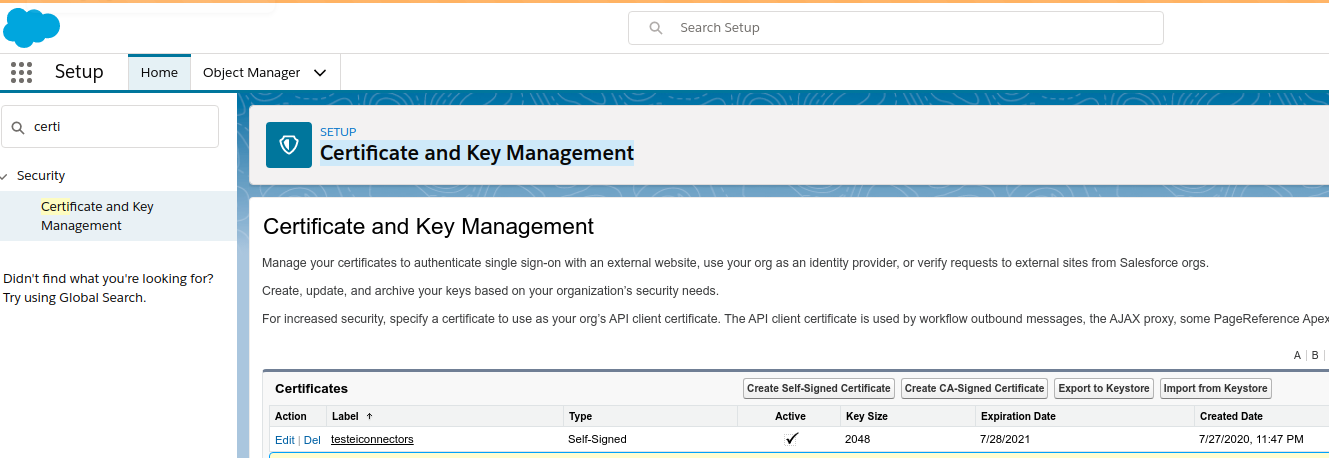This screenshot has height=458, width=1329.
Task: Open the Object Manager tab
Action: tap(251, 72)
